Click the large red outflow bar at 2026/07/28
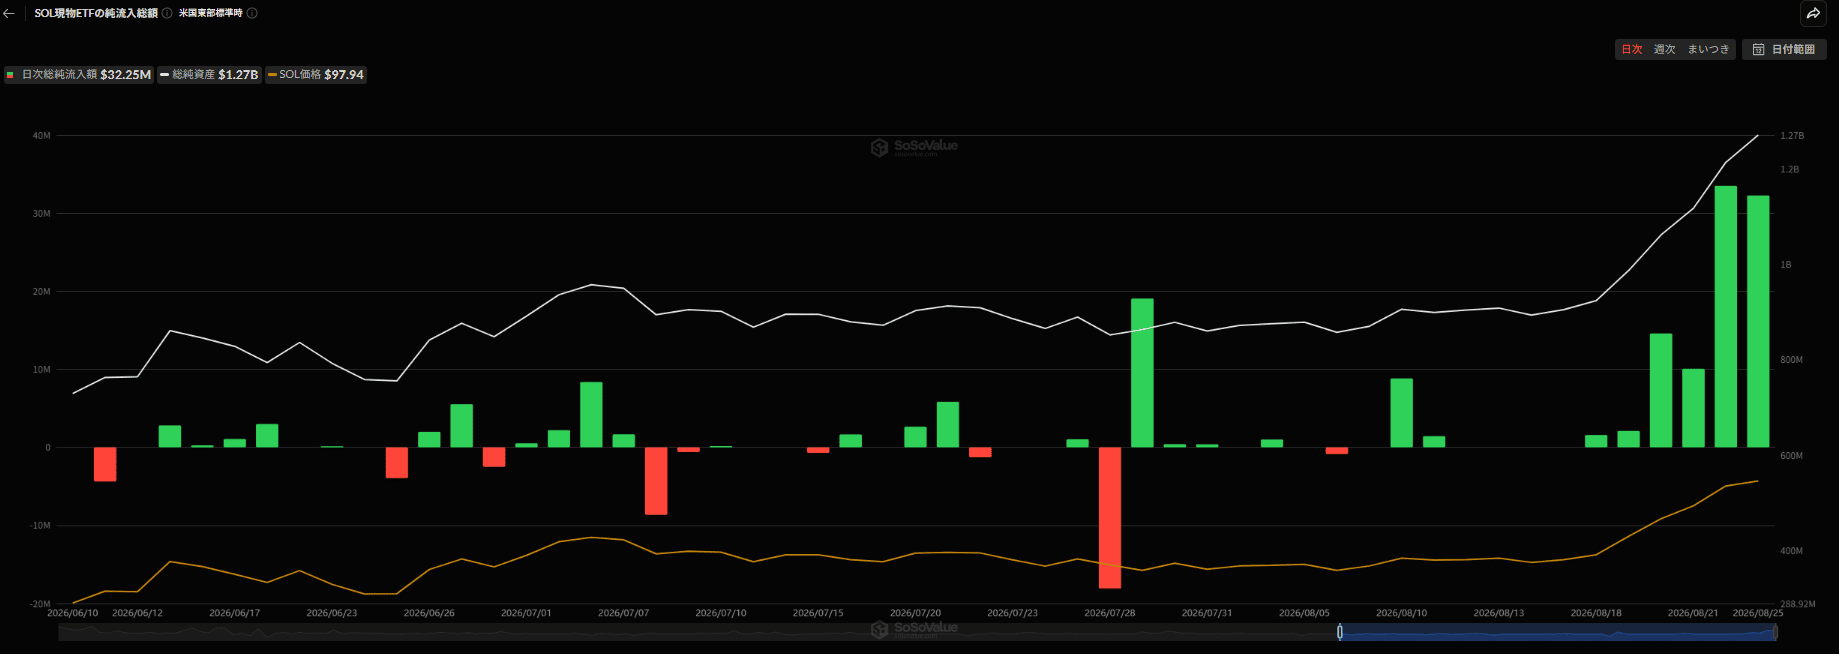1839x654 pixels. click(1110, 517)
